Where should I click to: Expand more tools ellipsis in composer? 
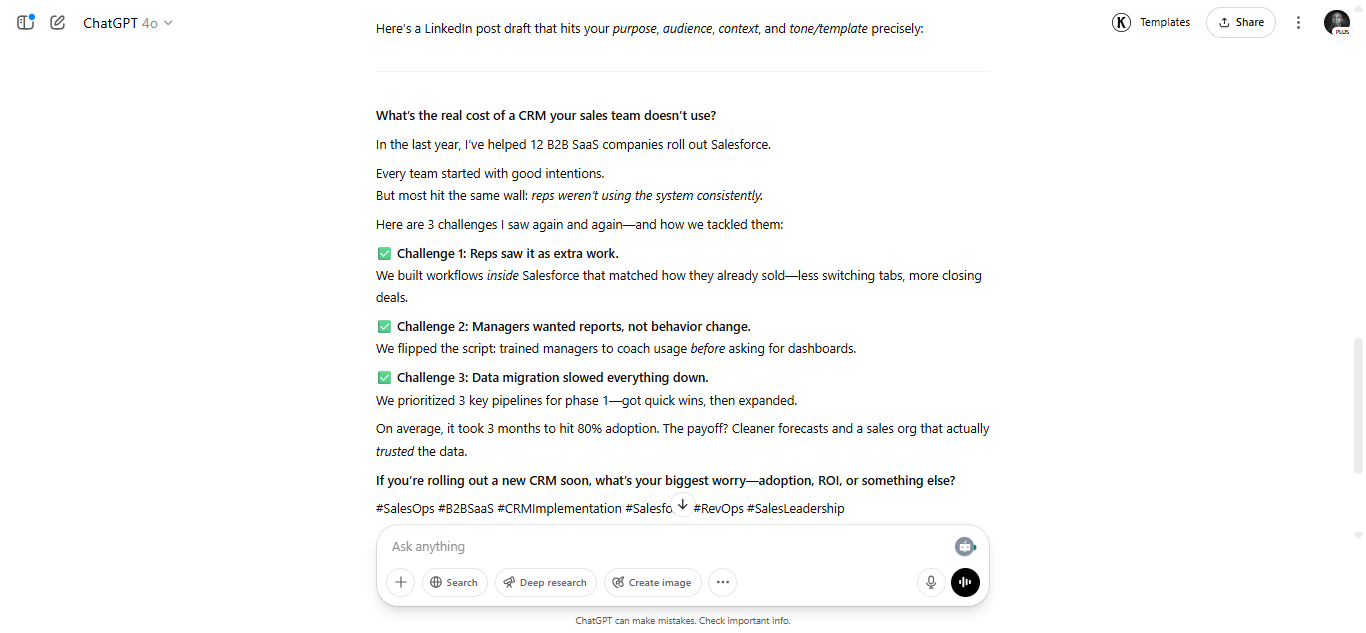point(723,582)
